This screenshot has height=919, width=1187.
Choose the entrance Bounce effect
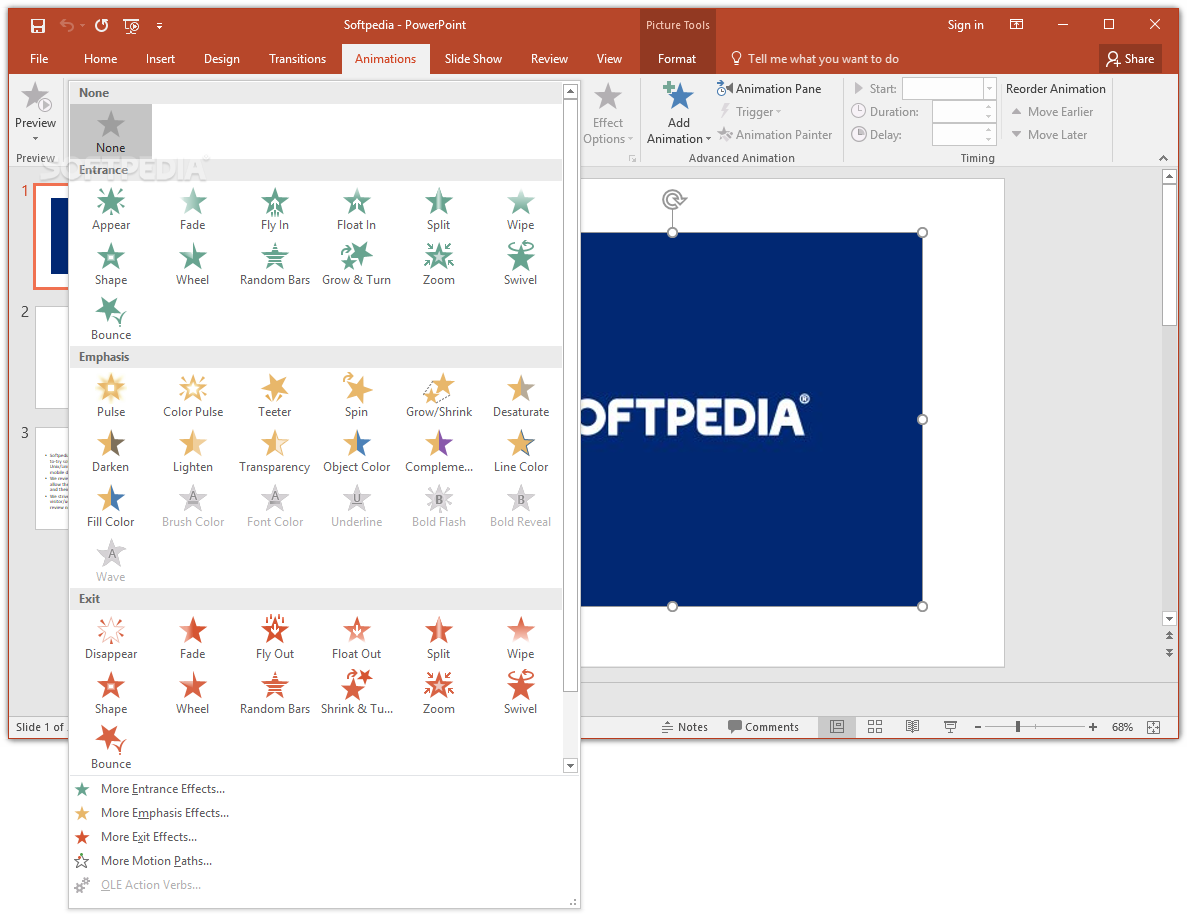tap(111, 319)
